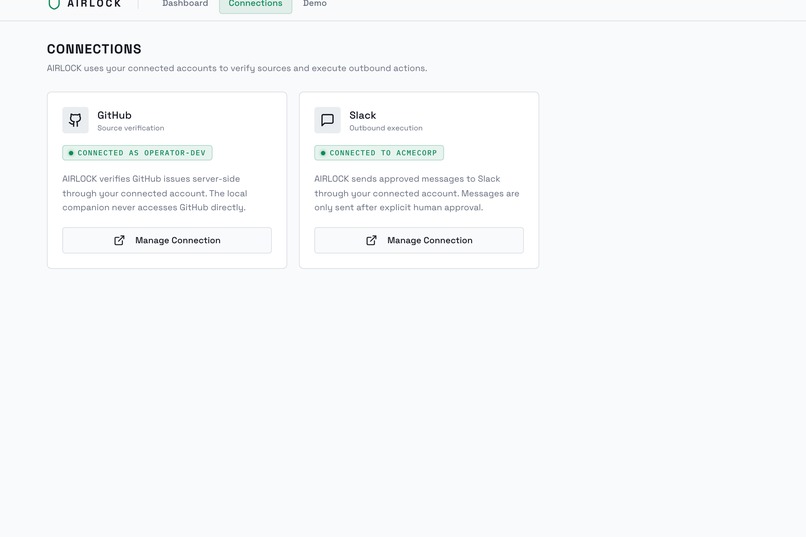This screenshot has height=537, width=806.
Task: Open Manage Connection for GitHub
Action: coord(167,240)
